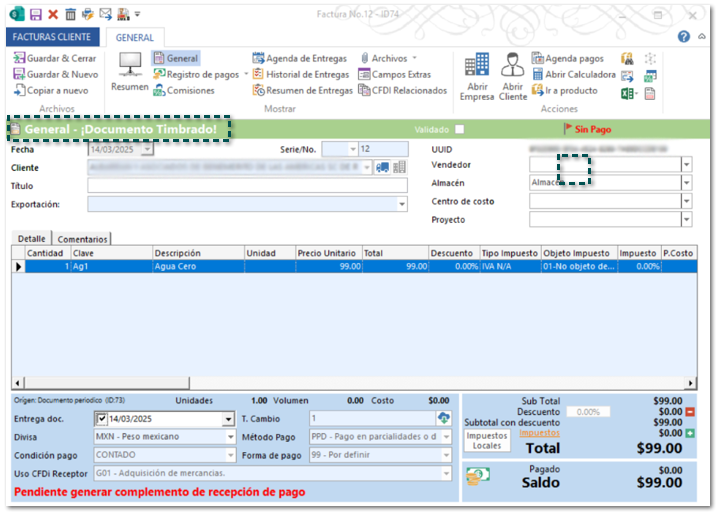Click the help question mark icon
This screenshot has width=719, height=515.
[x=685, y=36]
